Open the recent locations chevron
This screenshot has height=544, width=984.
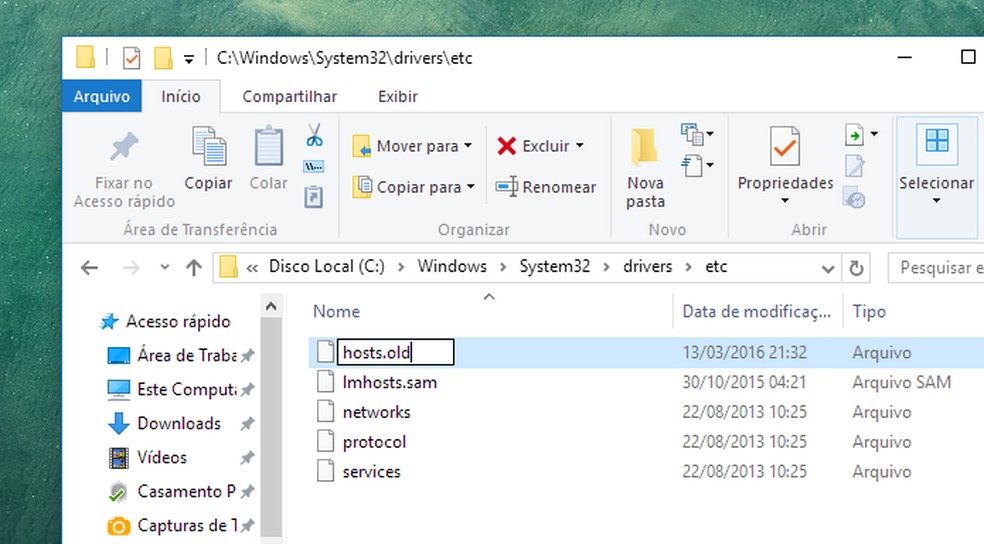tap(164, 267)
